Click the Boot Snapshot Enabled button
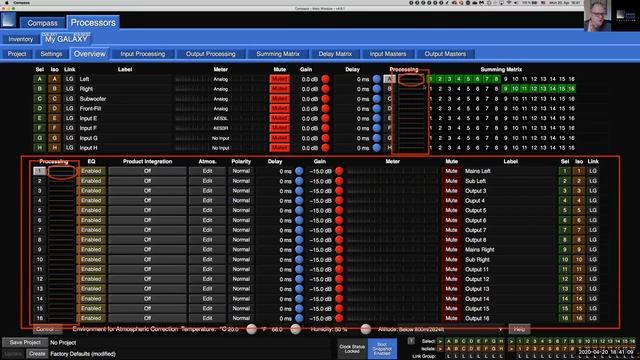The height and width of the screenshot is (360, 640). click(382, 349)
